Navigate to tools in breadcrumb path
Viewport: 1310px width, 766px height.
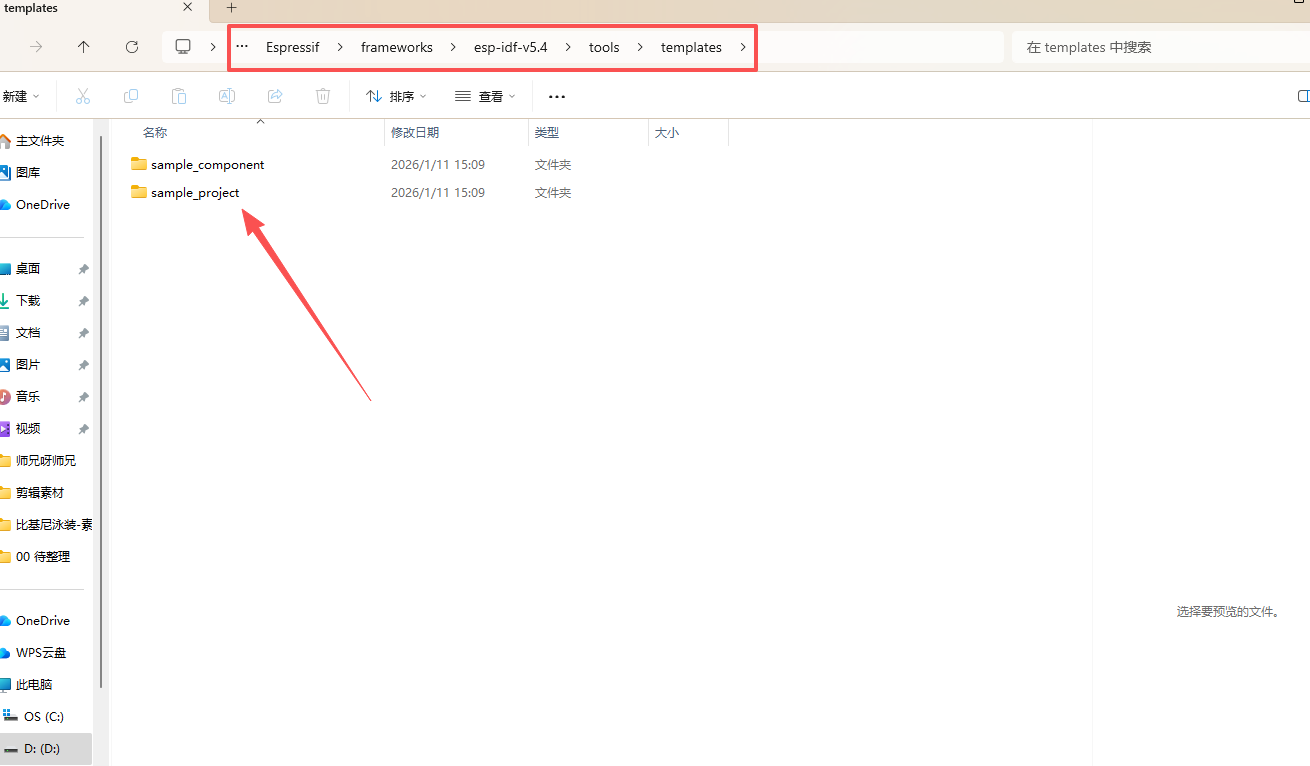click(x=604, y=47)
